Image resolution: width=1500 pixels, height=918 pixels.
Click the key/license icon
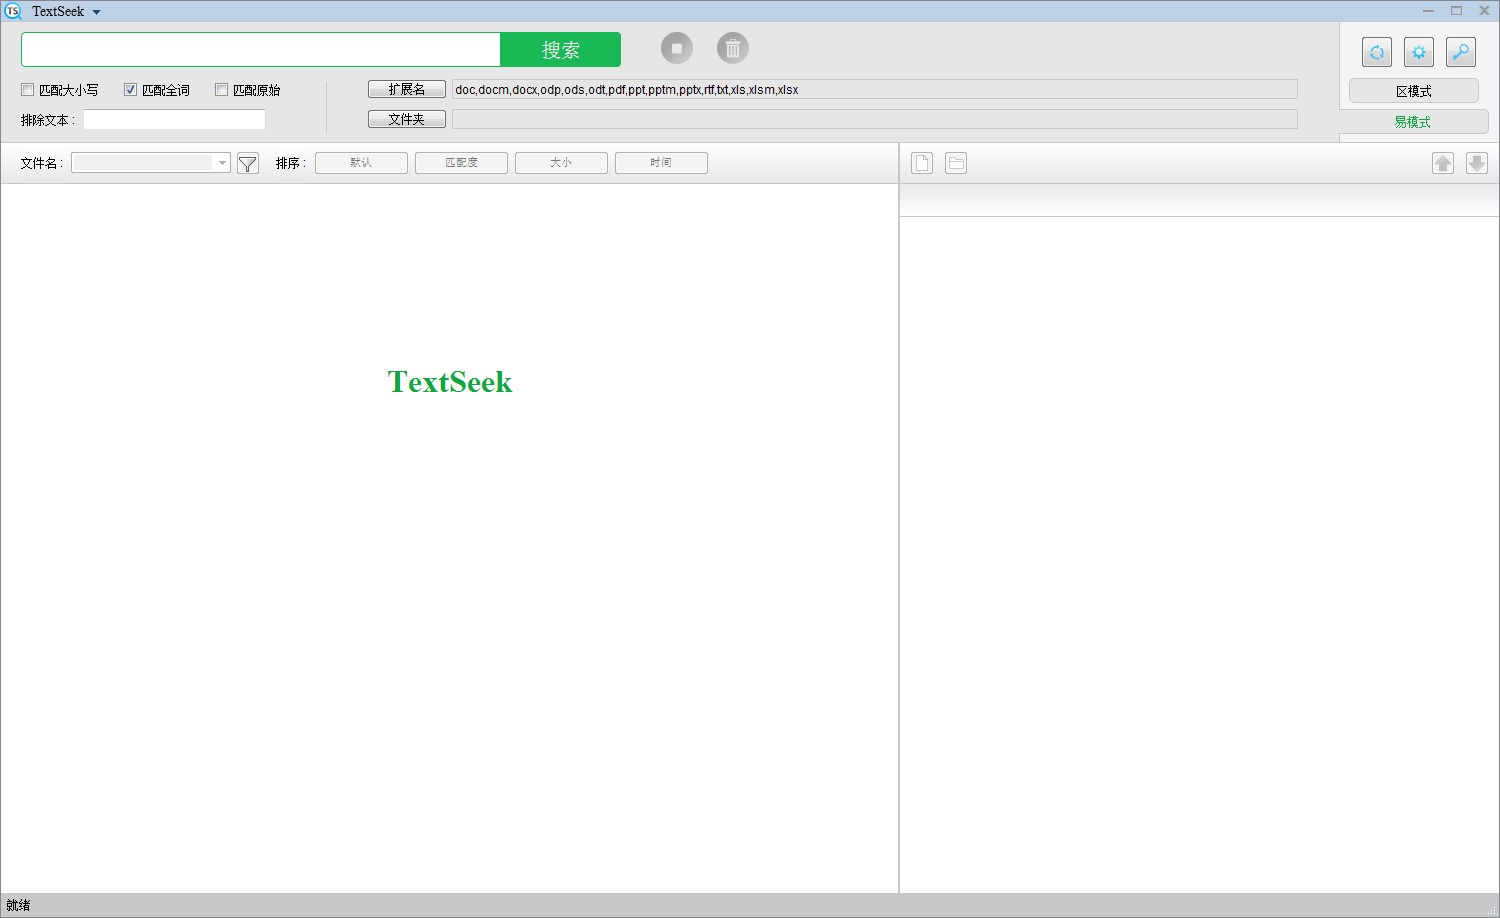[x=1461, y=51]
